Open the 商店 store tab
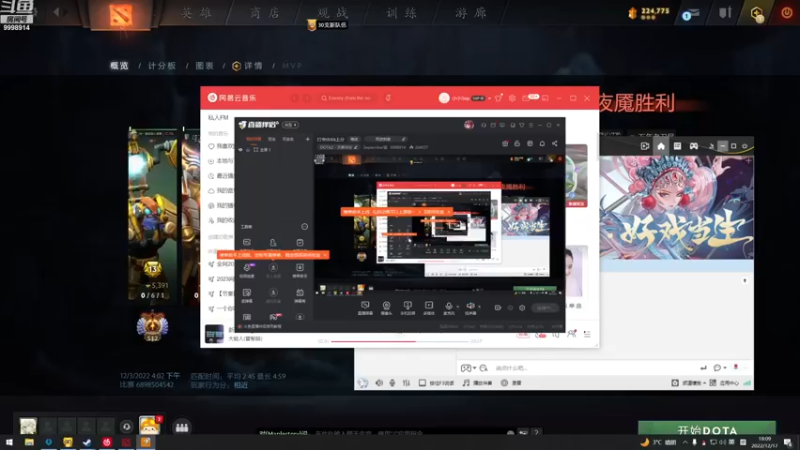The image size is (800, 450). tap(265, 13)
